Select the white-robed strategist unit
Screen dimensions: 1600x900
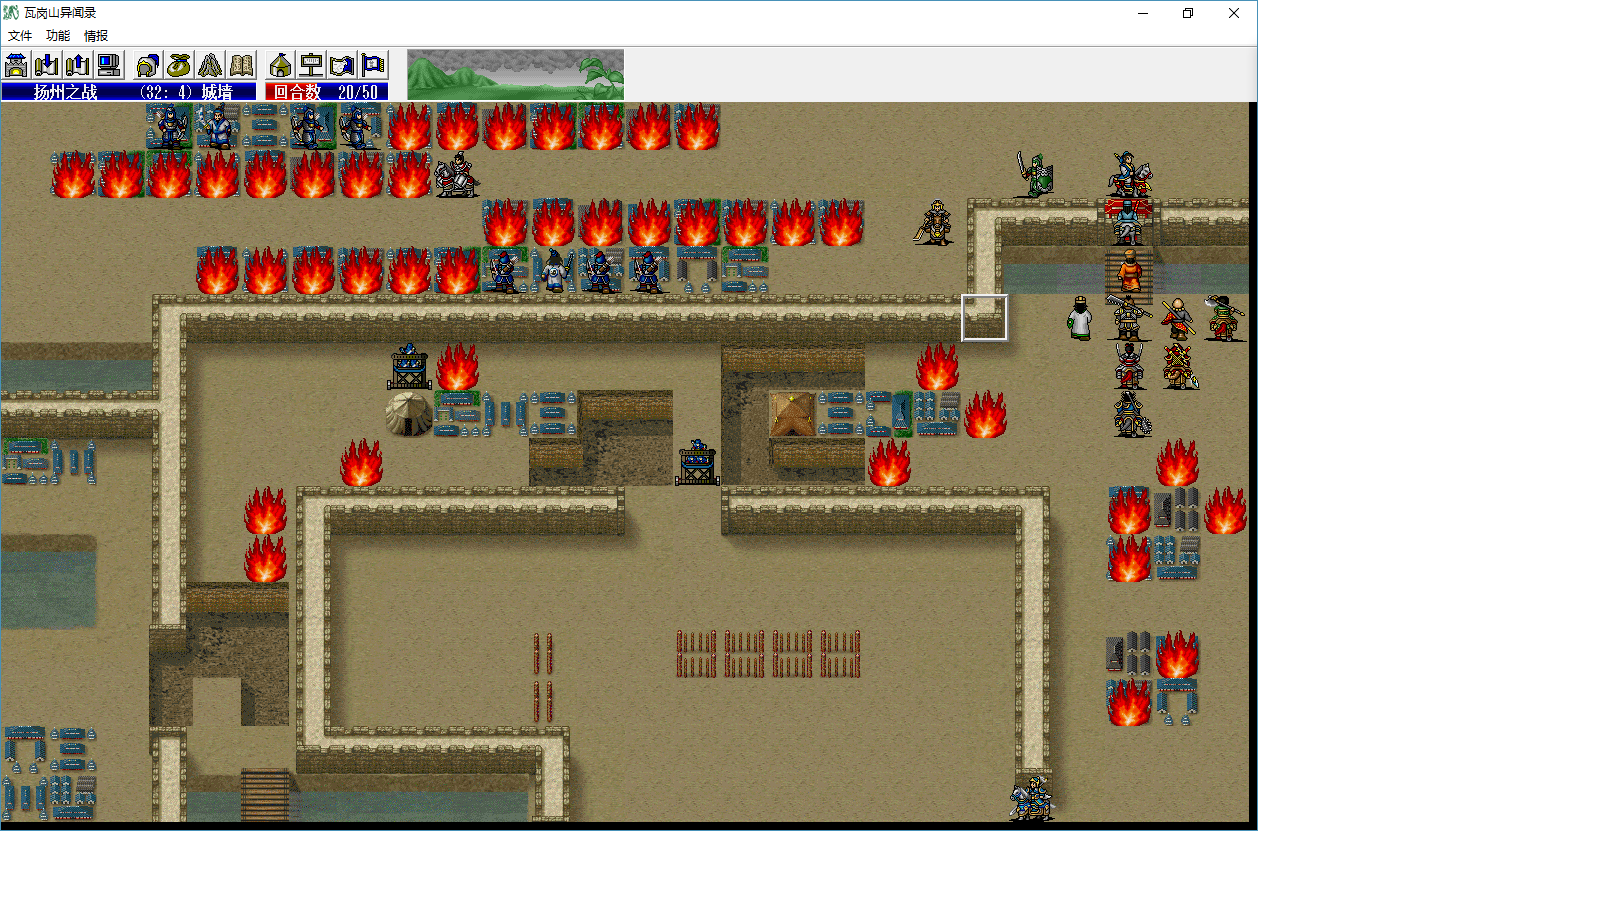(1081, 318)
